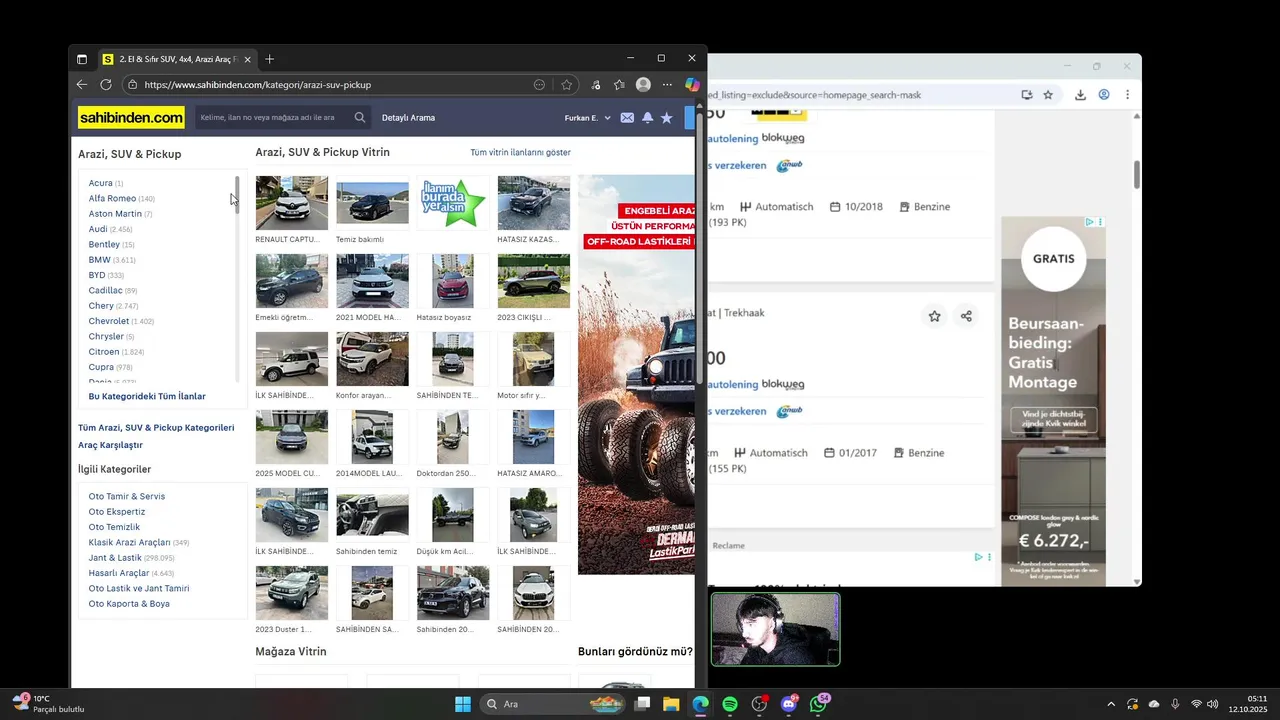This screenshot has height=720, width=1280.
Task: Open the Temiz bakımlı listing thumbnail
Action: coord(372,203)
